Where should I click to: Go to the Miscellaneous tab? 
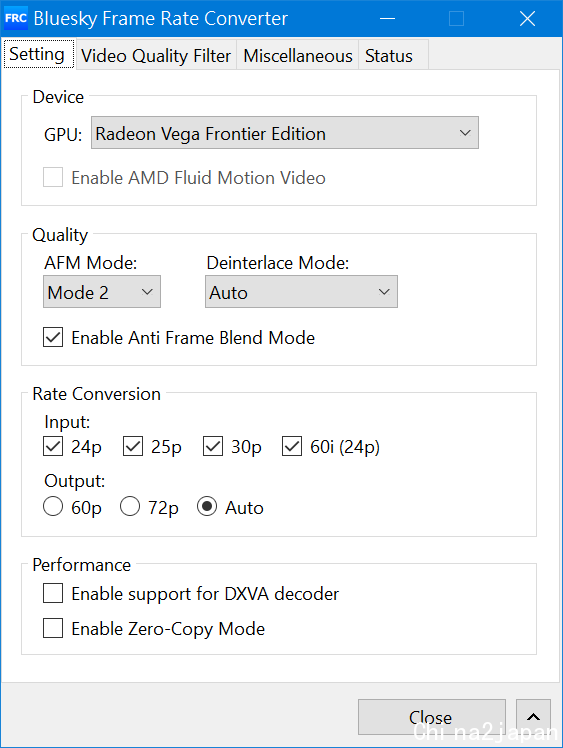click(298, 56)
